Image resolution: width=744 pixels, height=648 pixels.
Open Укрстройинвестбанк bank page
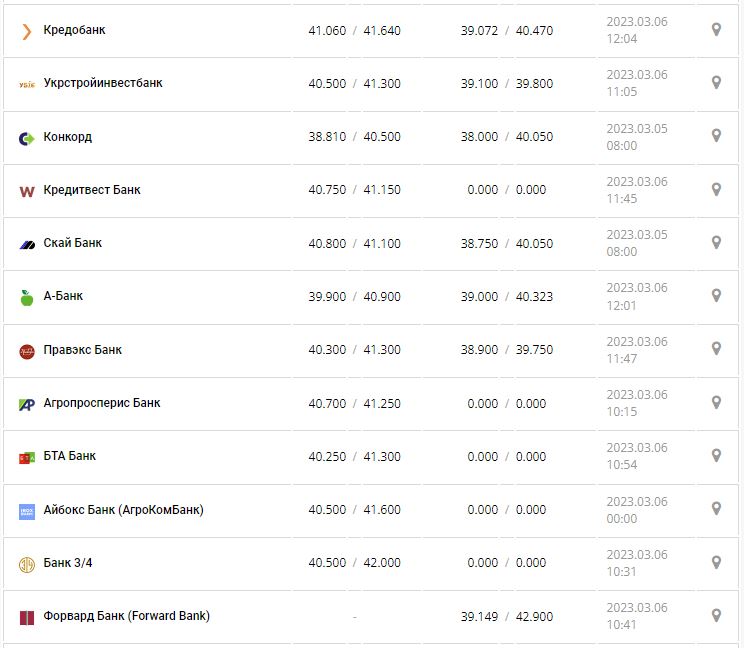pos(103,83)
